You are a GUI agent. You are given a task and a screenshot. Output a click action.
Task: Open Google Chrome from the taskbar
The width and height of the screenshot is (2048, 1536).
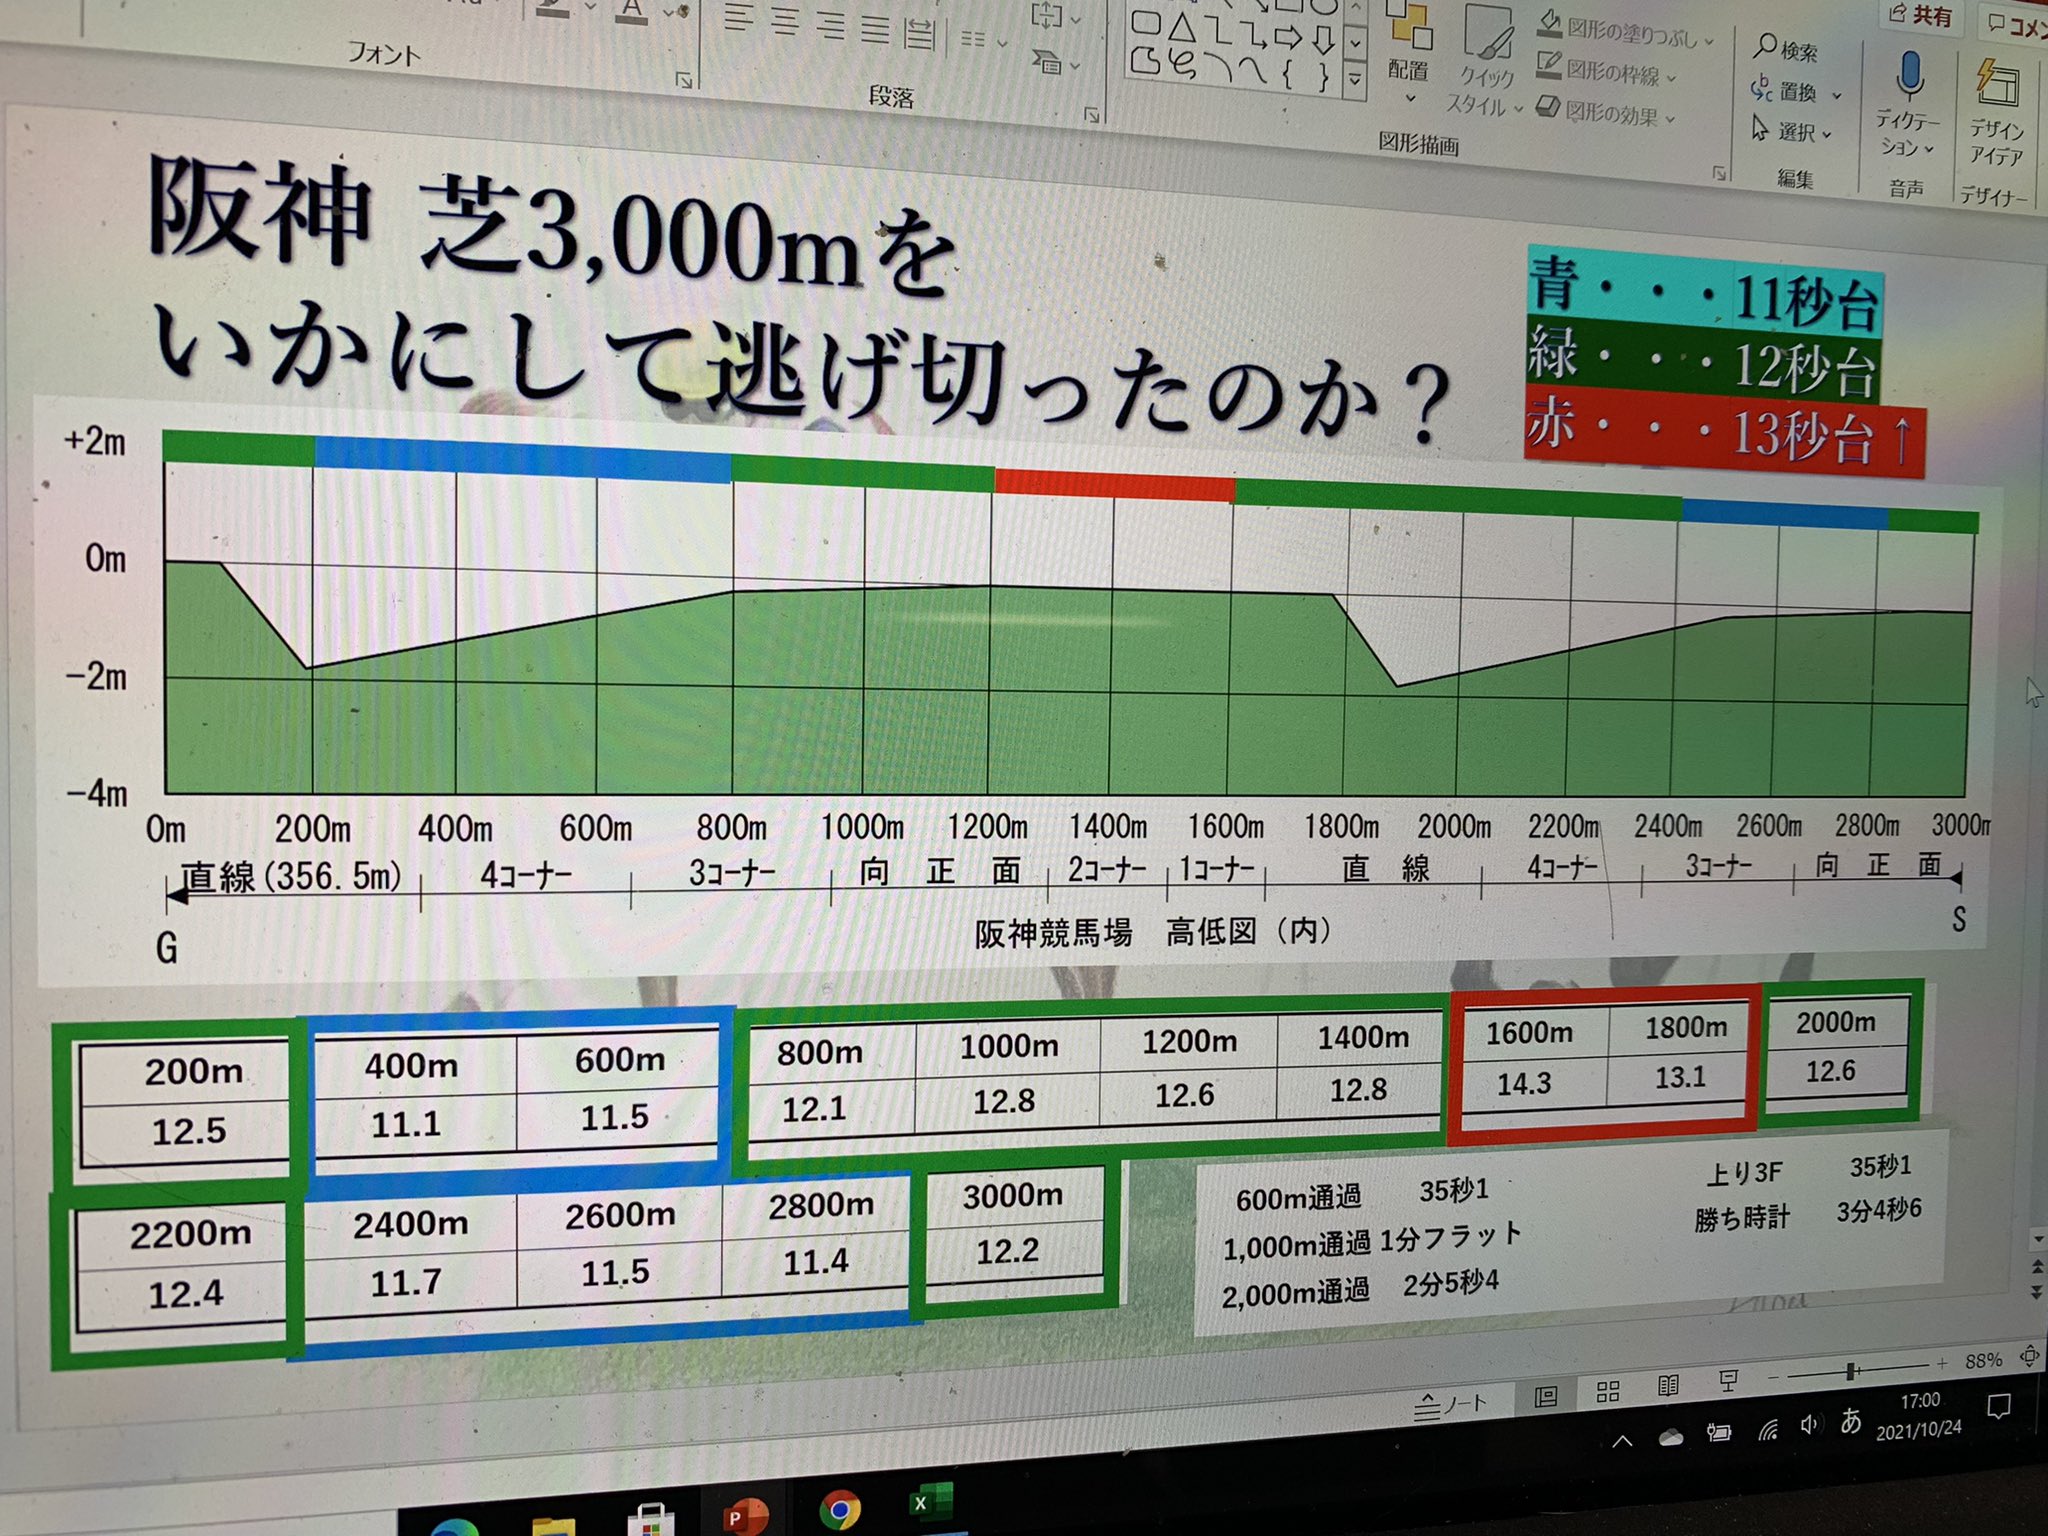click(x=840, y=1511)
